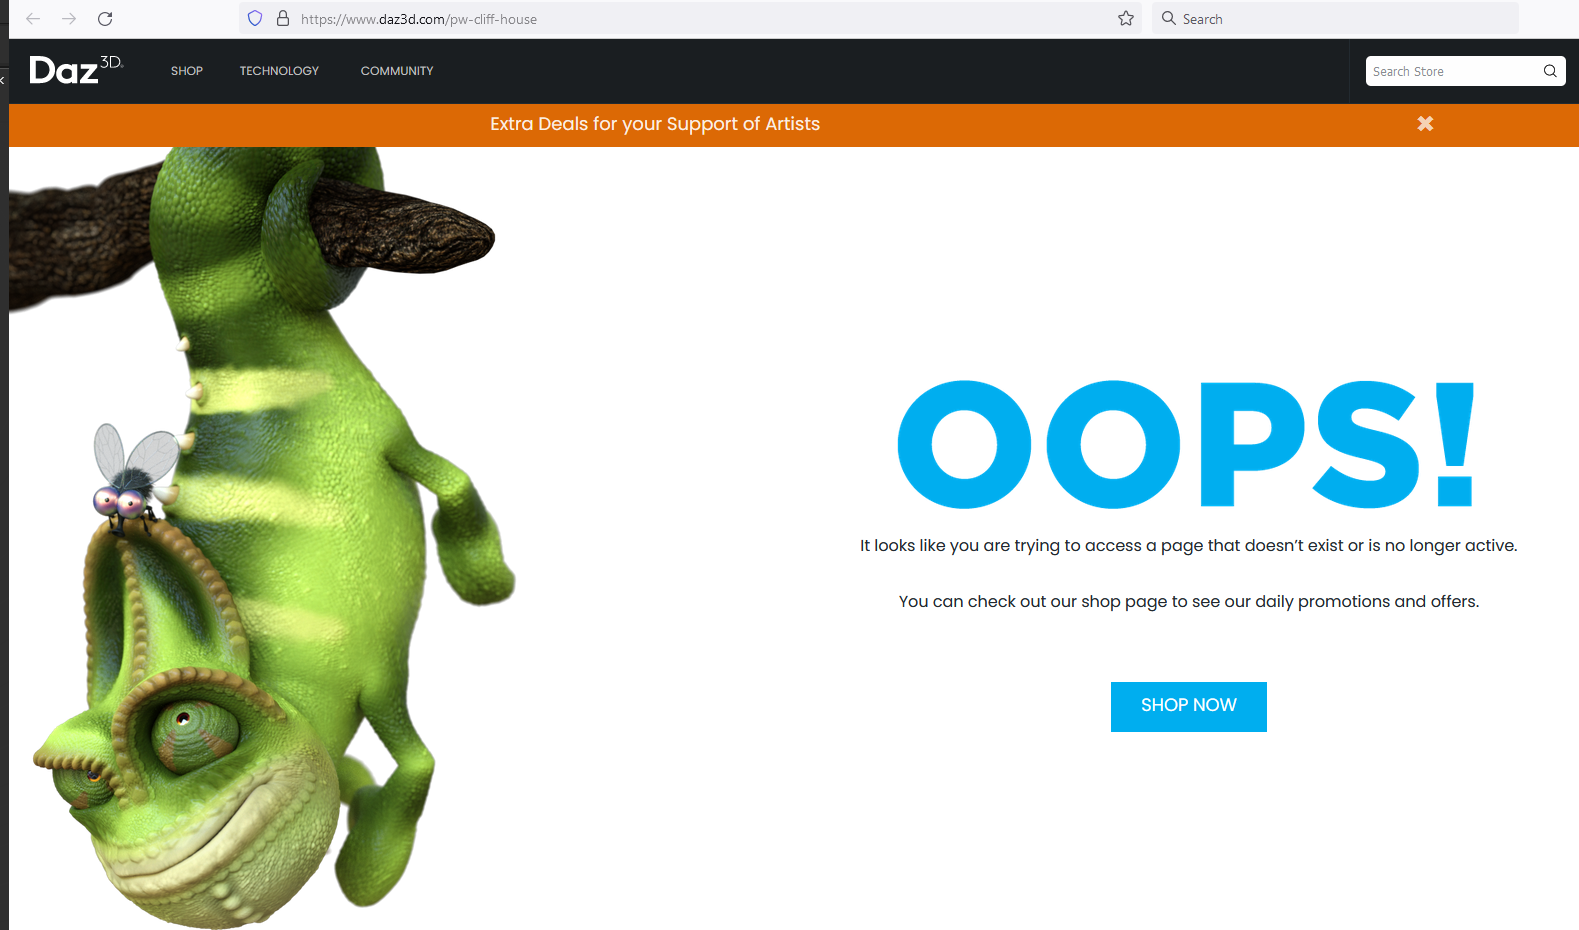Reload the current page
Image resolution: width=1579 pixels, height=930 pixels.
[x=105, y=19]
